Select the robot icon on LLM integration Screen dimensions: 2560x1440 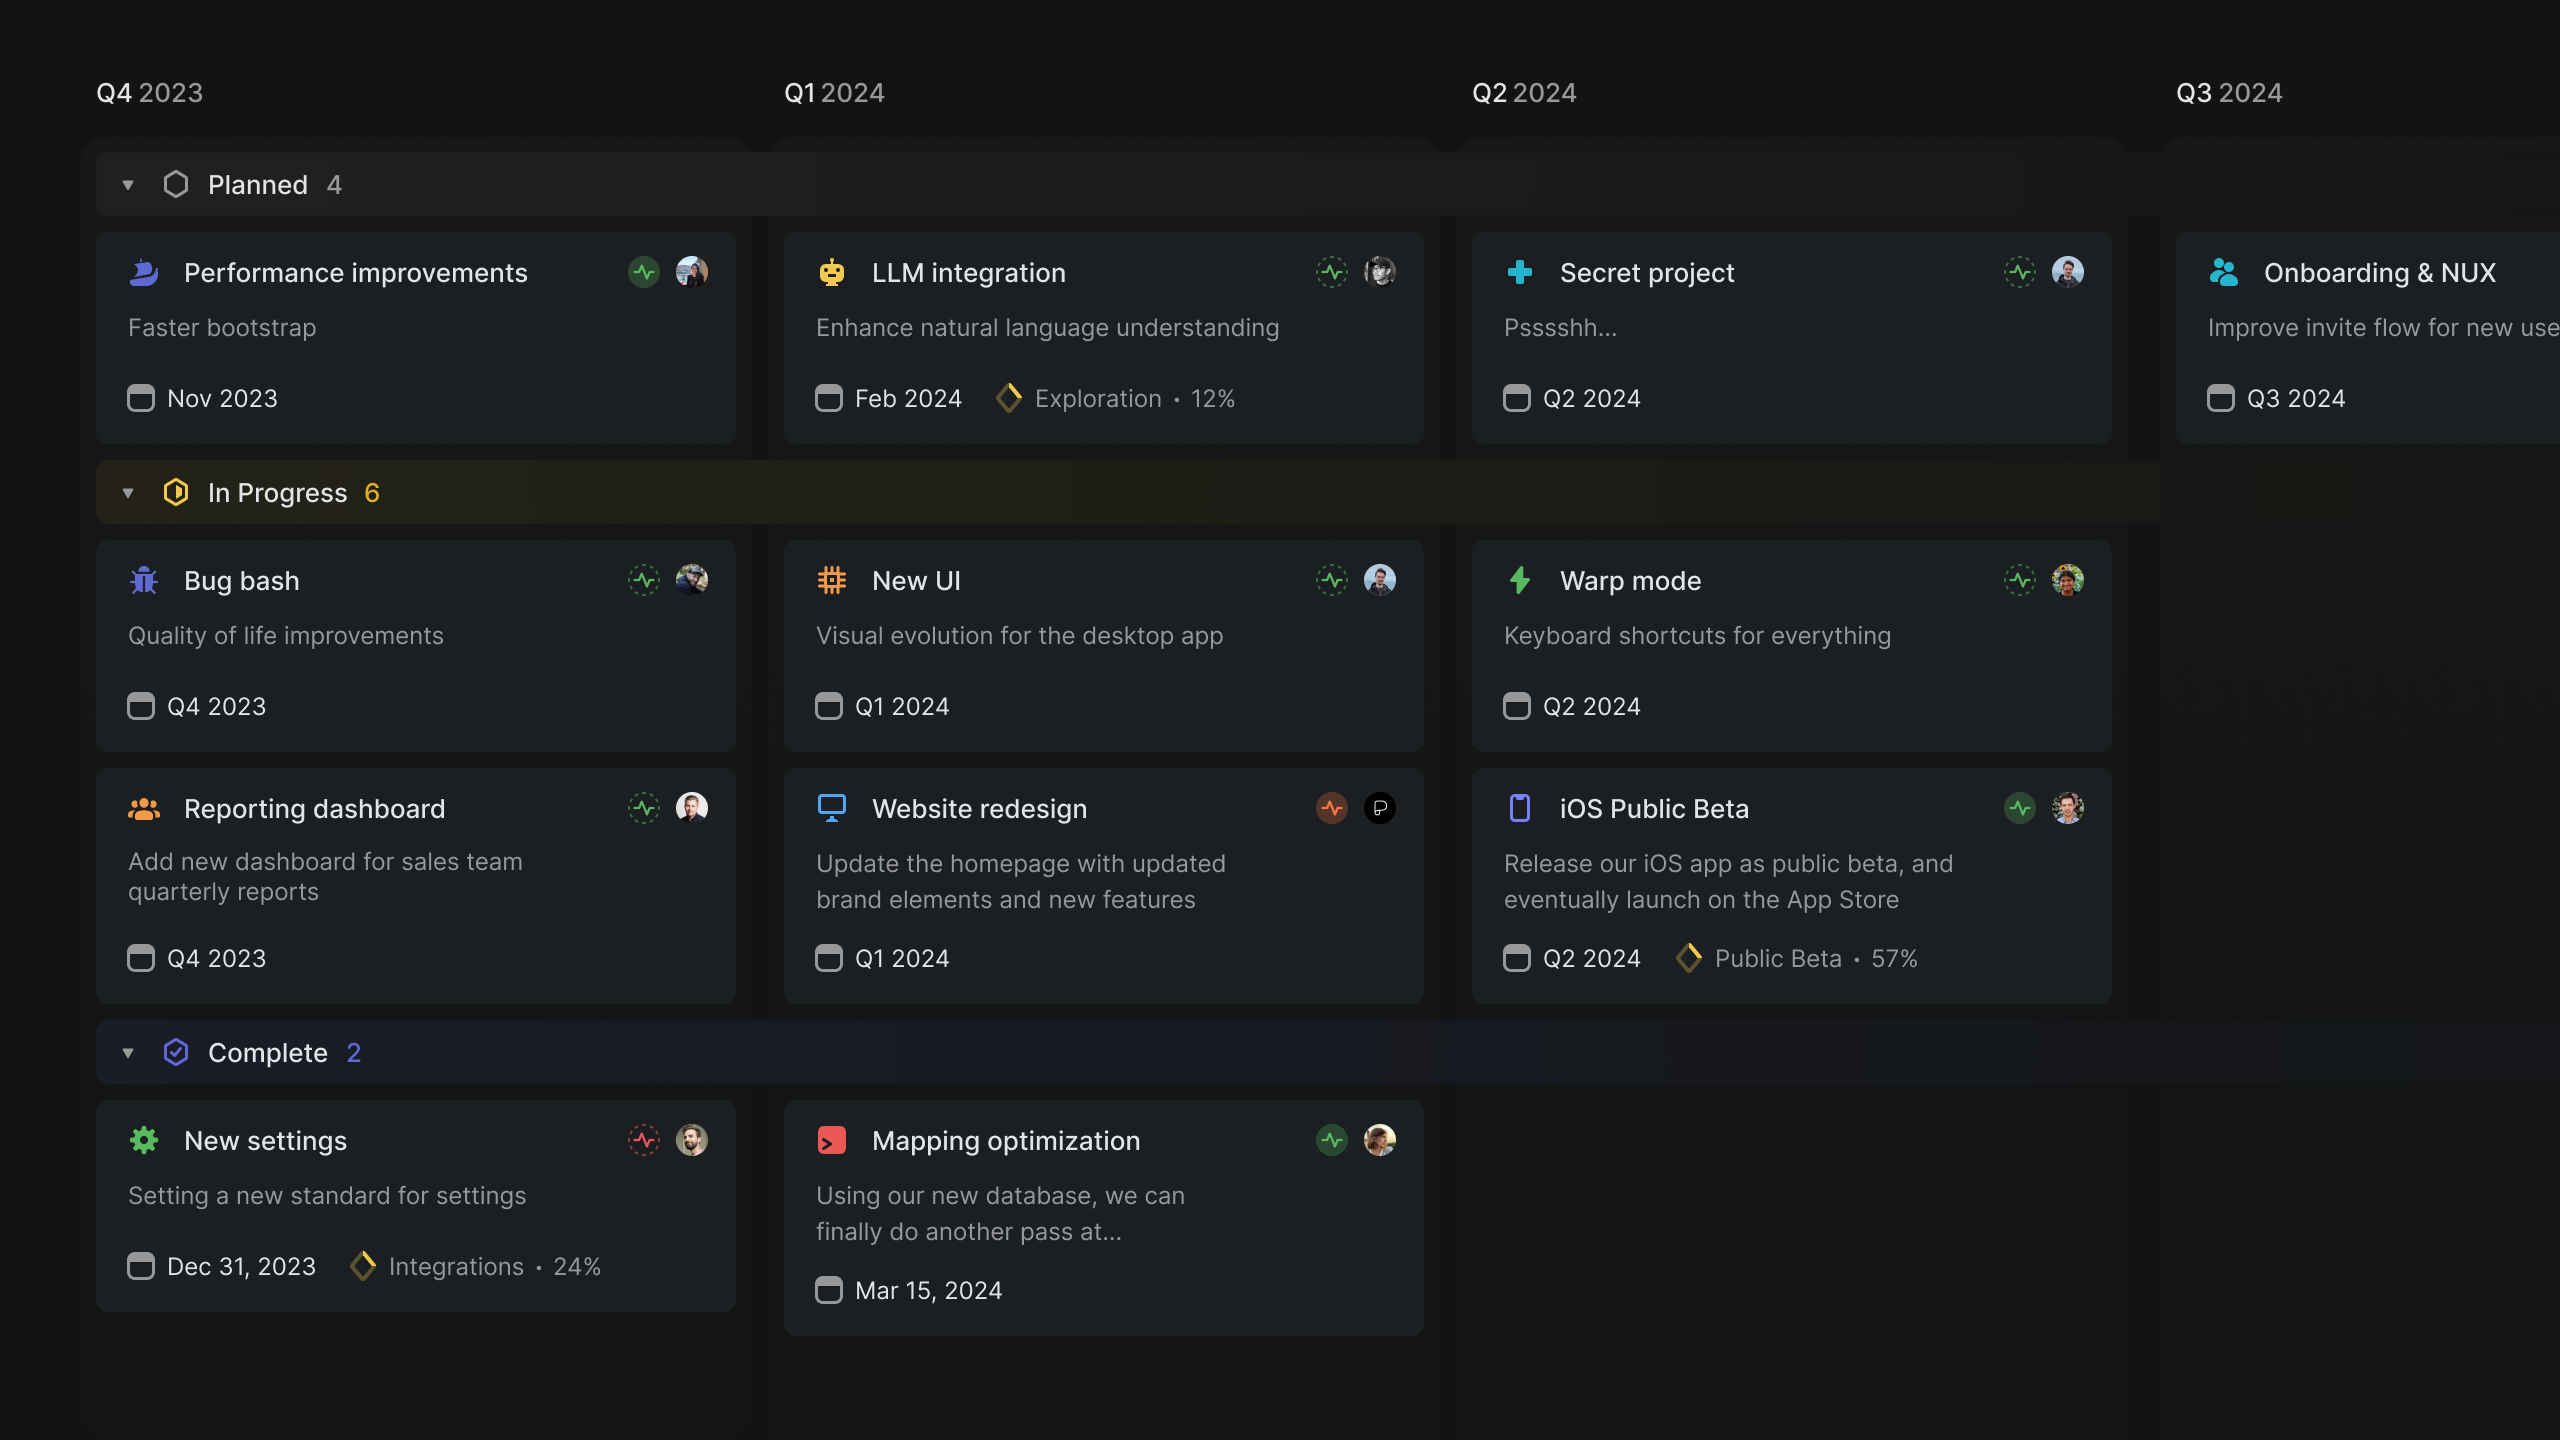tap(831, 272)
